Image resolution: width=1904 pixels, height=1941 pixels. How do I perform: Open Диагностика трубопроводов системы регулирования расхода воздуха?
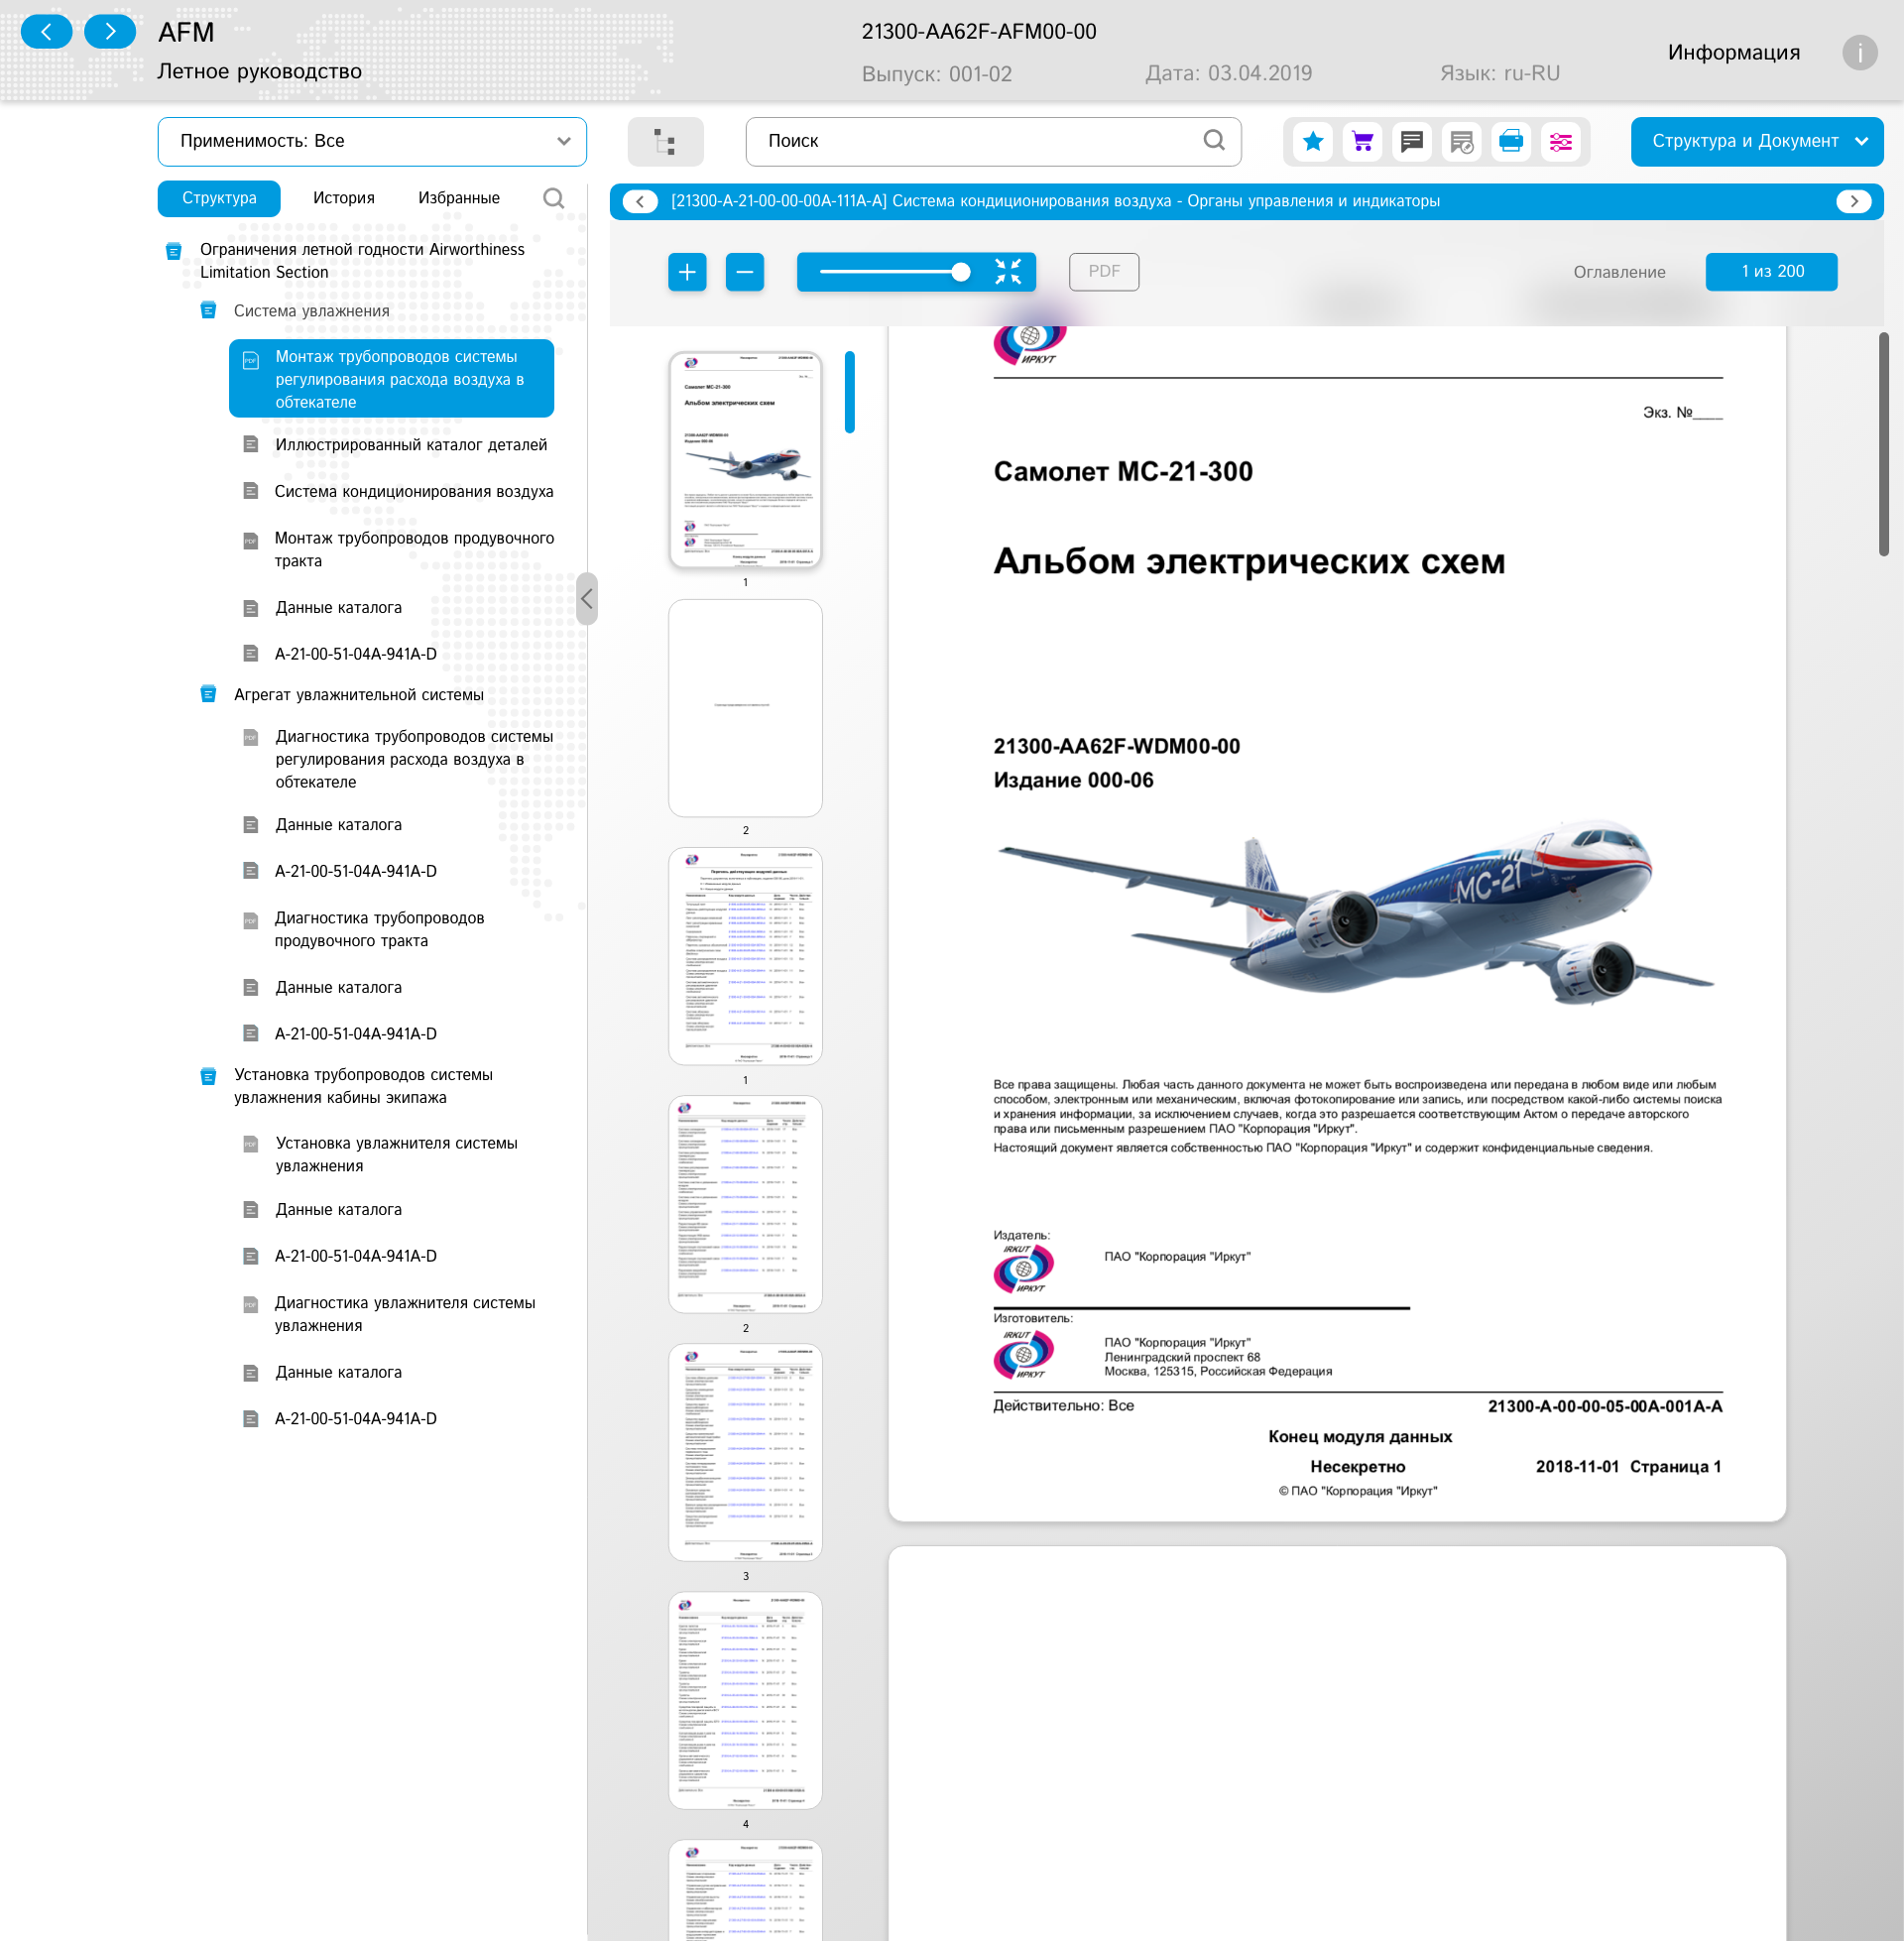tap(414, 759)
